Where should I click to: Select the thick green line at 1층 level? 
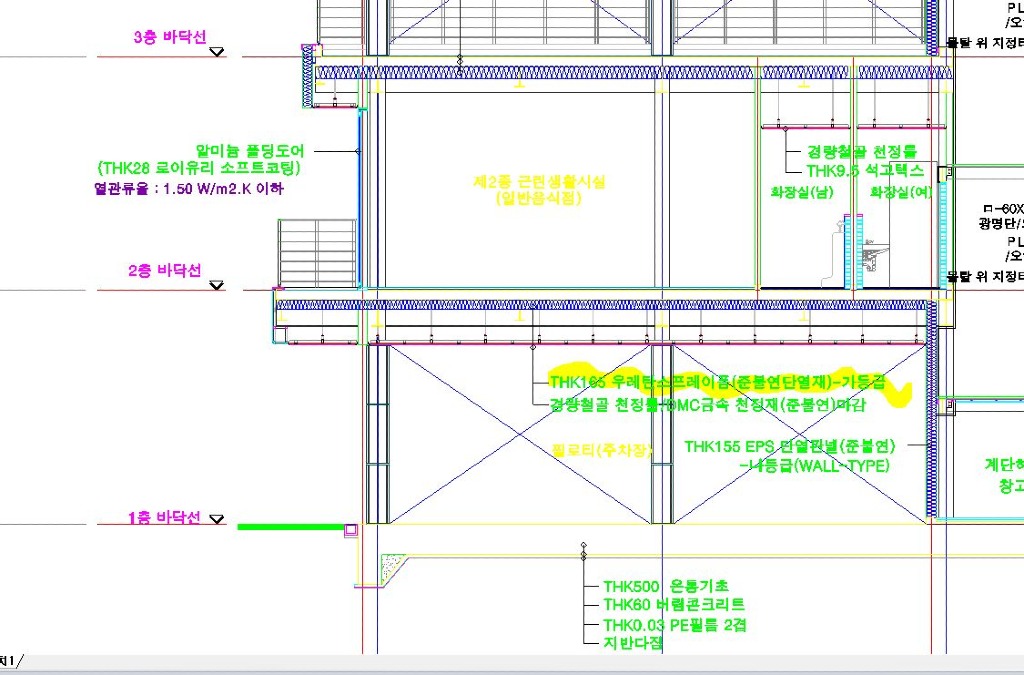289,526
